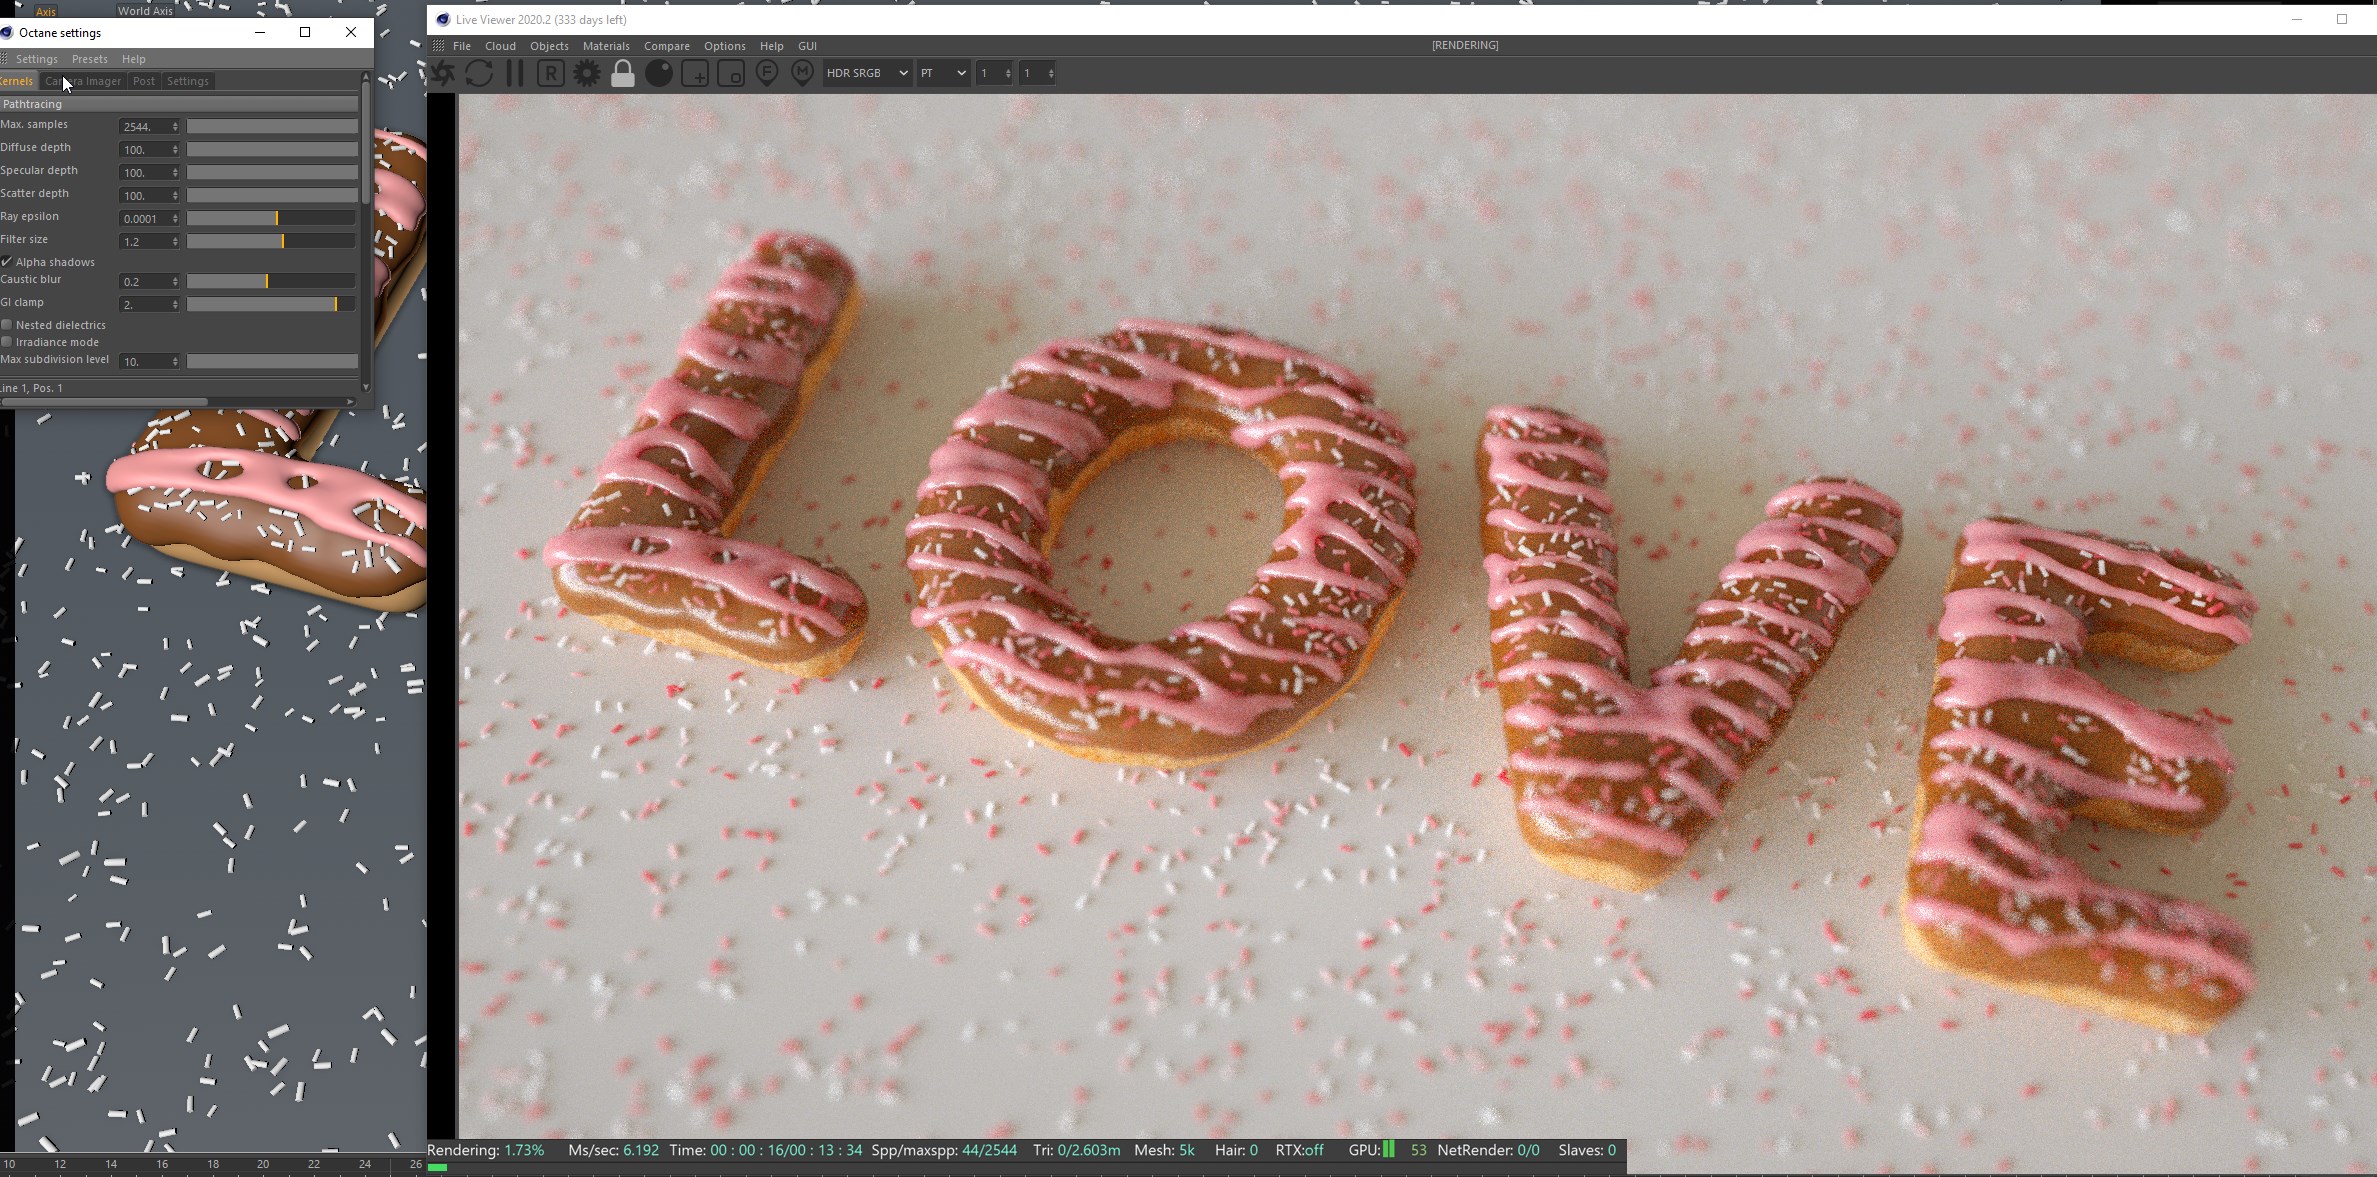The height and width of the screenshot is (1177, 2377).
Task: Open the HDR SRGB color space dropdown
Action: point(866,73)
